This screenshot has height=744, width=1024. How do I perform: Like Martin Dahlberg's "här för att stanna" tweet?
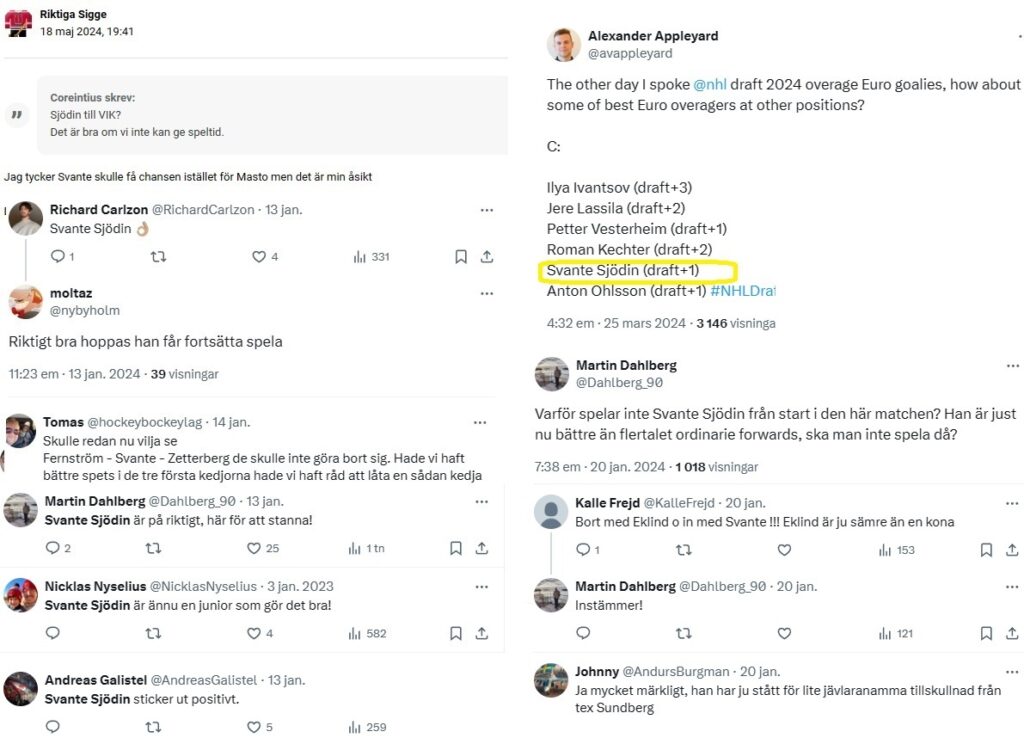(254, 548)
